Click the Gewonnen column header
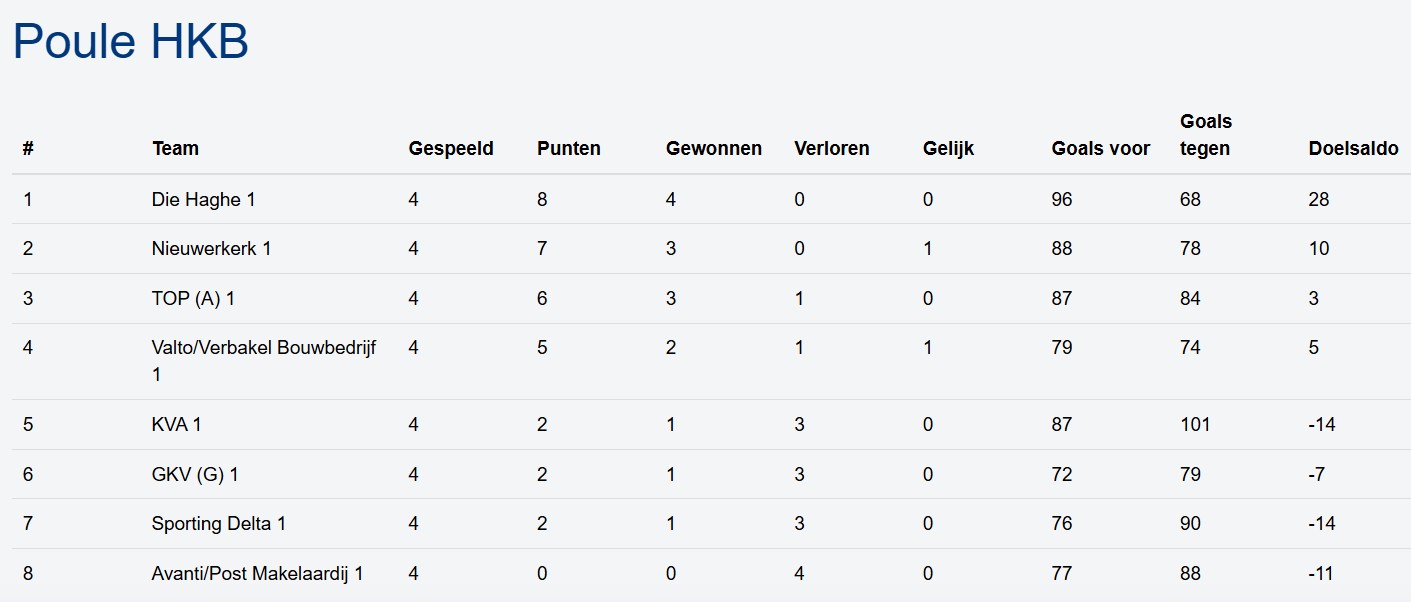 pos(714,149)
